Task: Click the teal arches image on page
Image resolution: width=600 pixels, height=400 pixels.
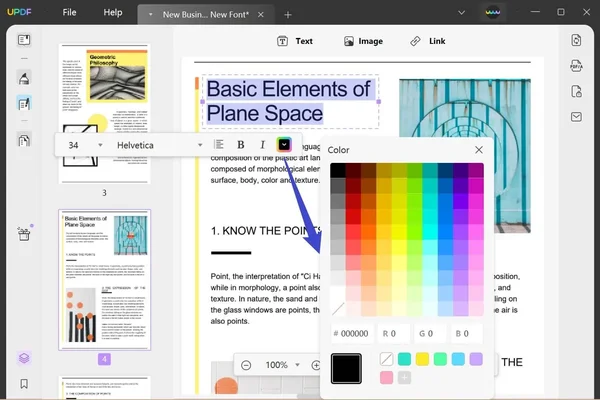Action: pos(465,155)
